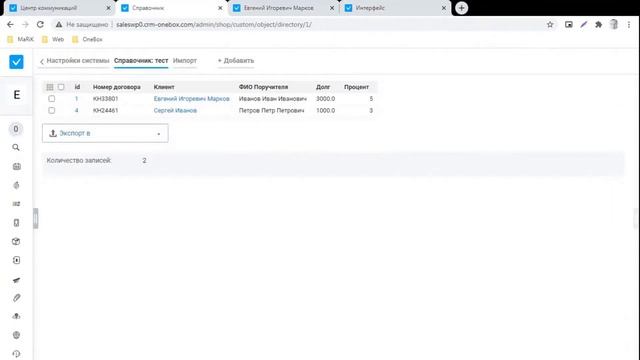Click the ФИО Поручителя column header
Screen dimensions: 640x360
tap(263, 87)
